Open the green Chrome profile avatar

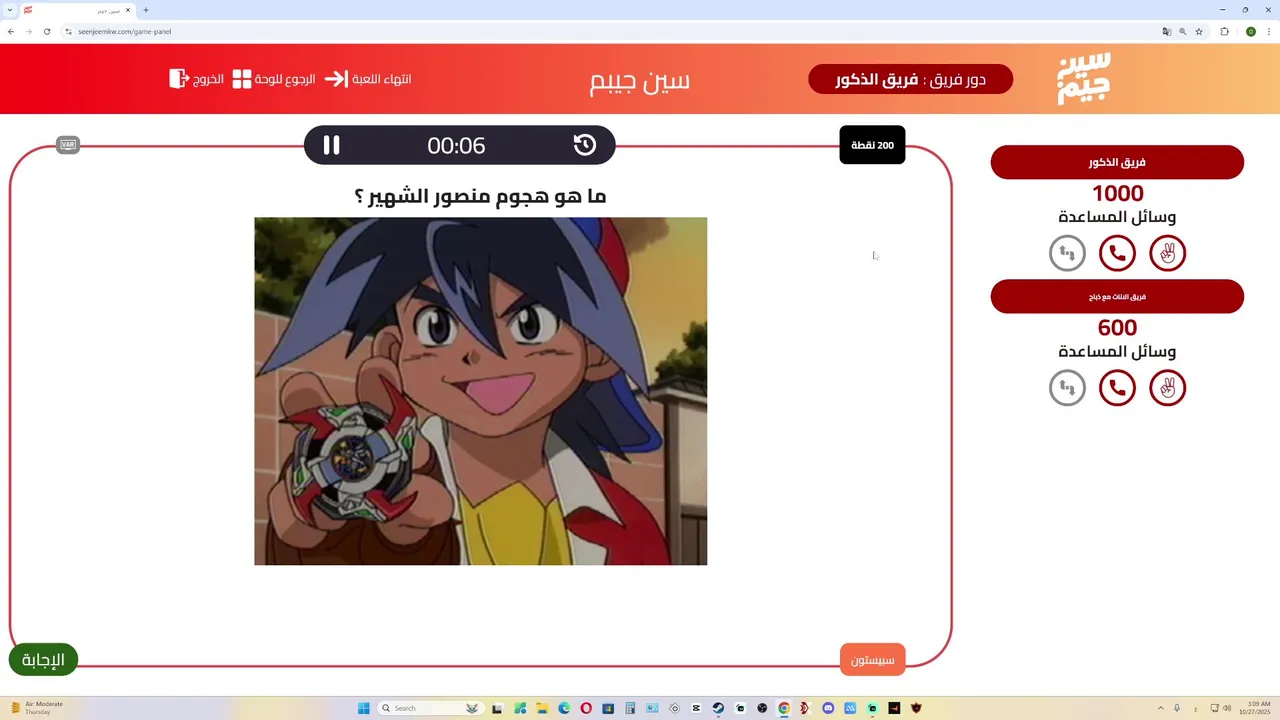[x=1250, y=31]
